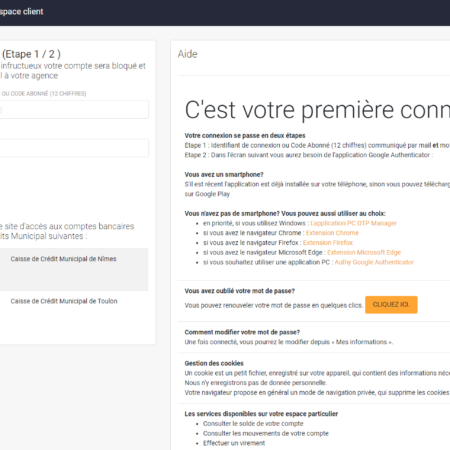Open the 'Extension Microsoft Edge' link
The height and width of the screenshot is (450, 450).
coord(364,252)
